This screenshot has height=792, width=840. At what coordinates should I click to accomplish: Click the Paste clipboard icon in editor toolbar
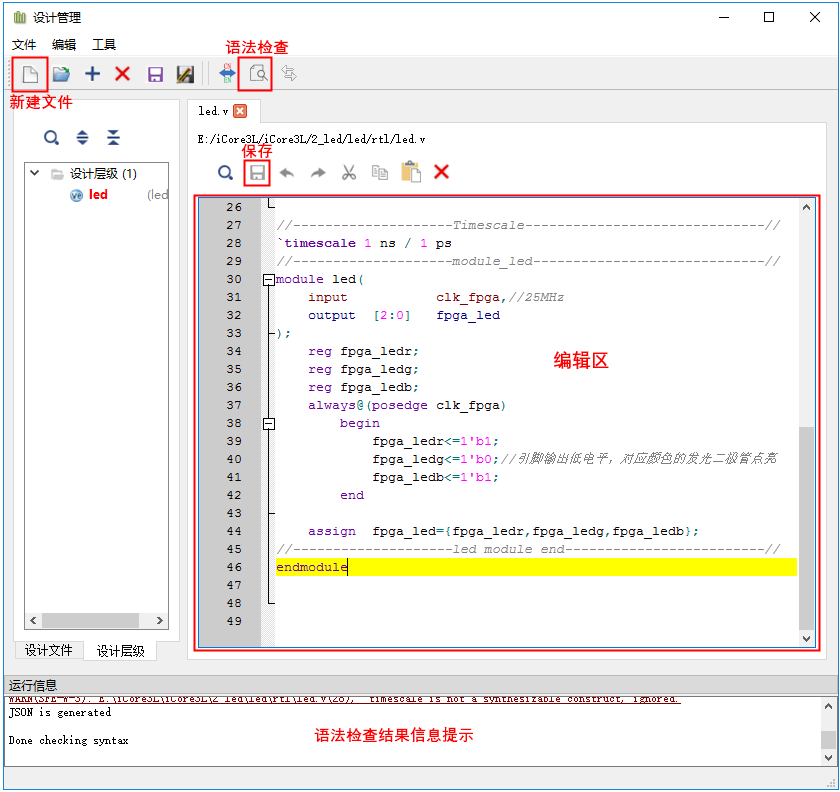coord(410,173)
